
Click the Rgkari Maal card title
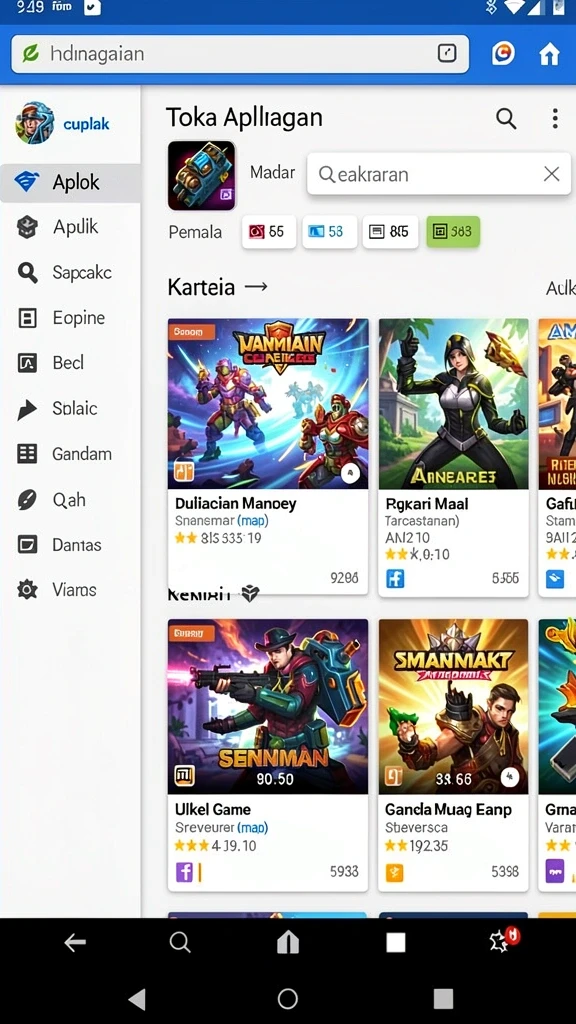click(427, 504)
